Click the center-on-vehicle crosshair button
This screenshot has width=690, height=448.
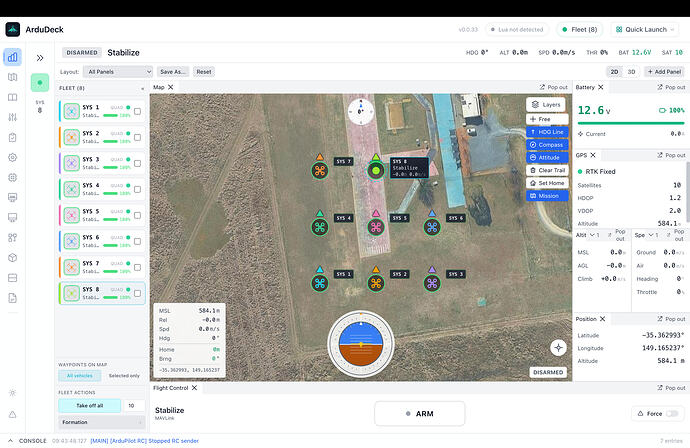point(558,348)
